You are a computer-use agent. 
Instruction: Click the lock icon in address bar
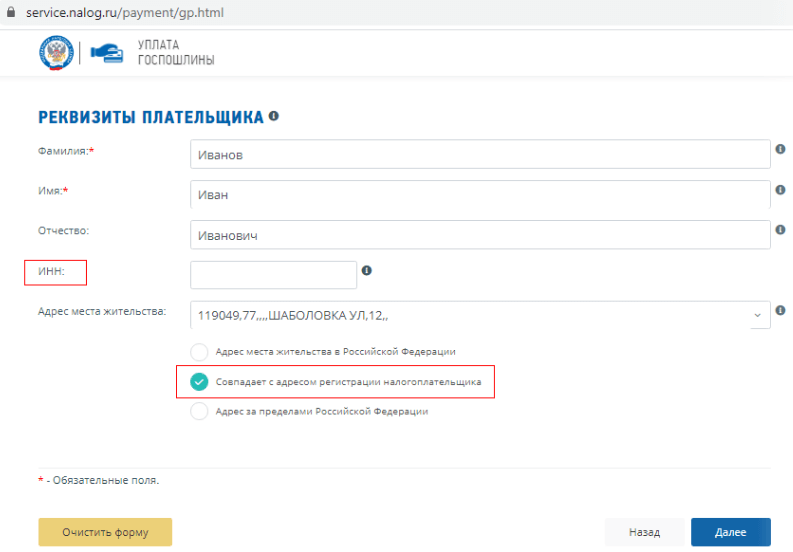(x=11, y=12)
